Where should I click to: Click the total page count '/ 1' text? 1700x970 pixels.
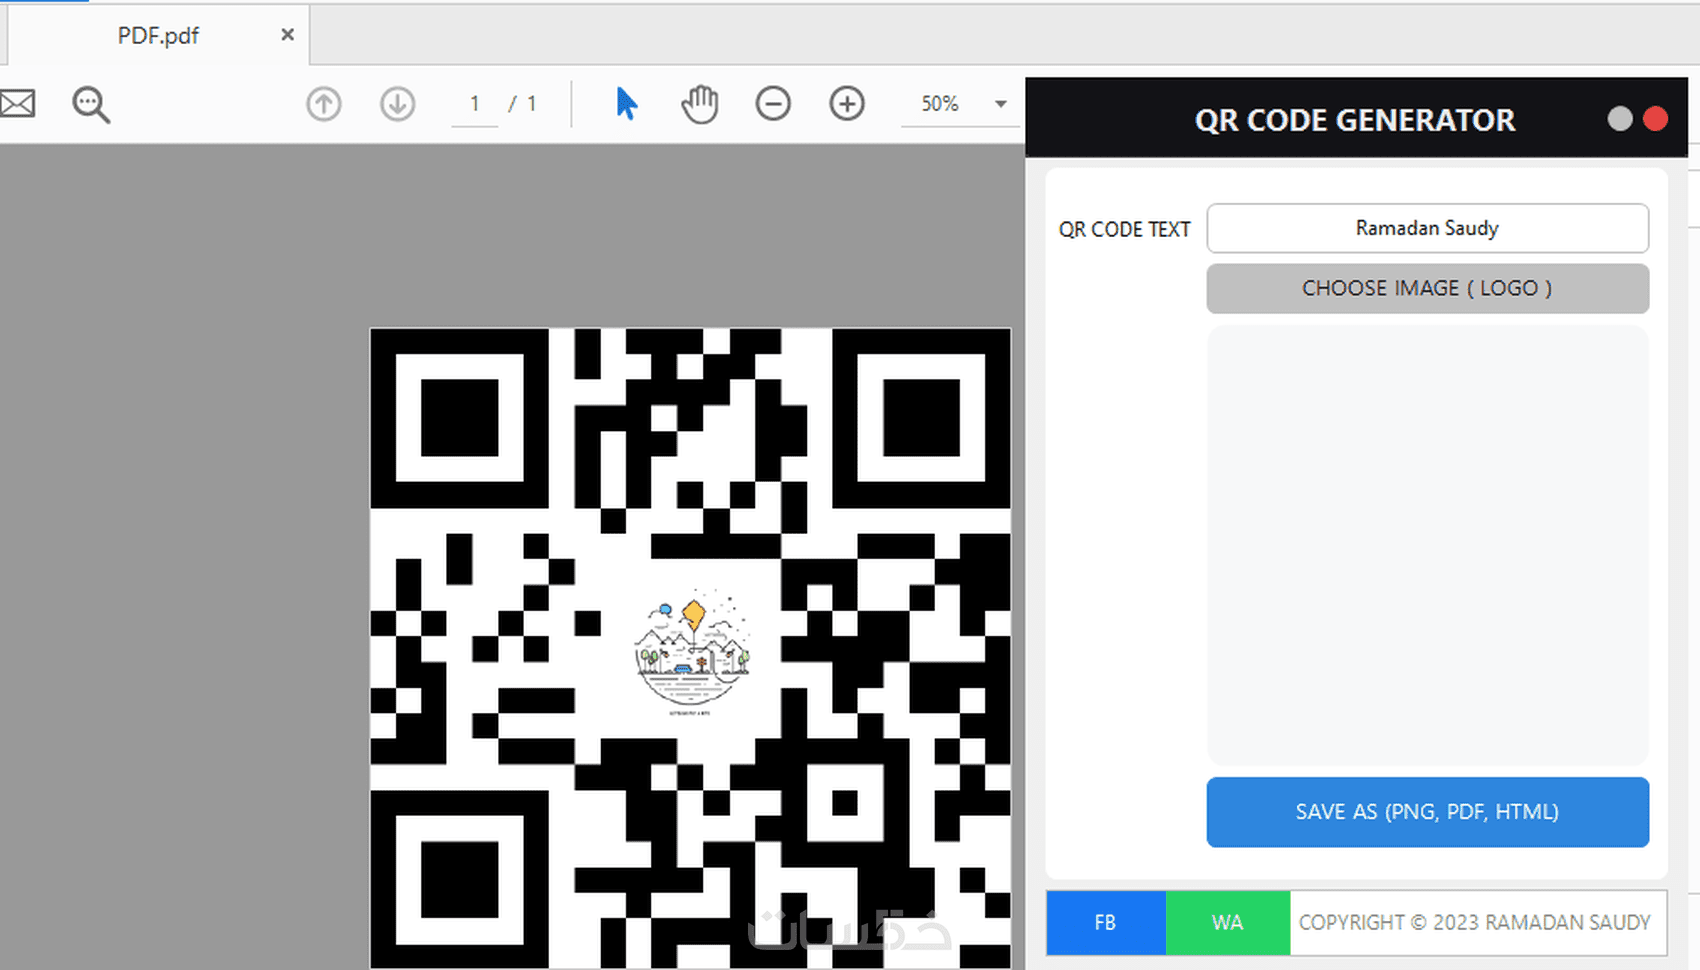coord(522,104)
